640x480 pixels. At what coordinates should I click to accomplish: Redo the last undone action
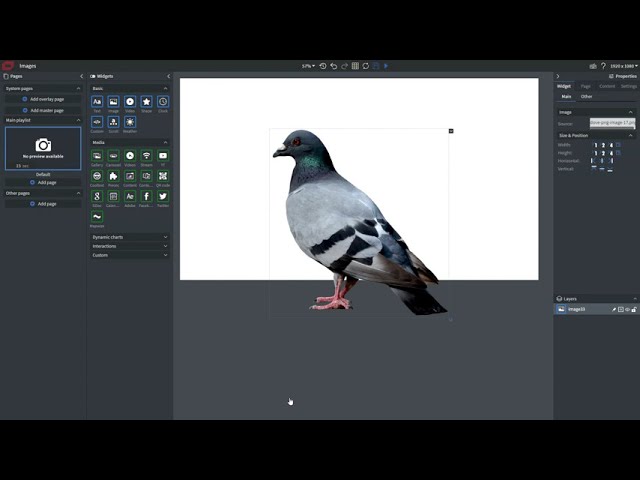pos(344,66)
